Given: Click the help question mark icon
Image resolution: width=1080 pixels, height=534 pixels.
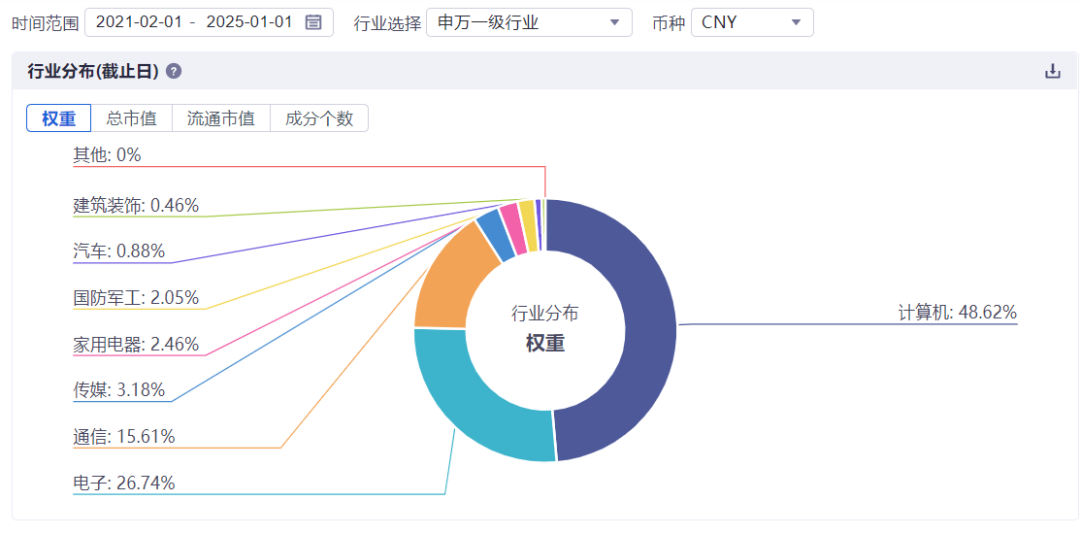Looking at the screenshot, I should [x=174, y=71].
